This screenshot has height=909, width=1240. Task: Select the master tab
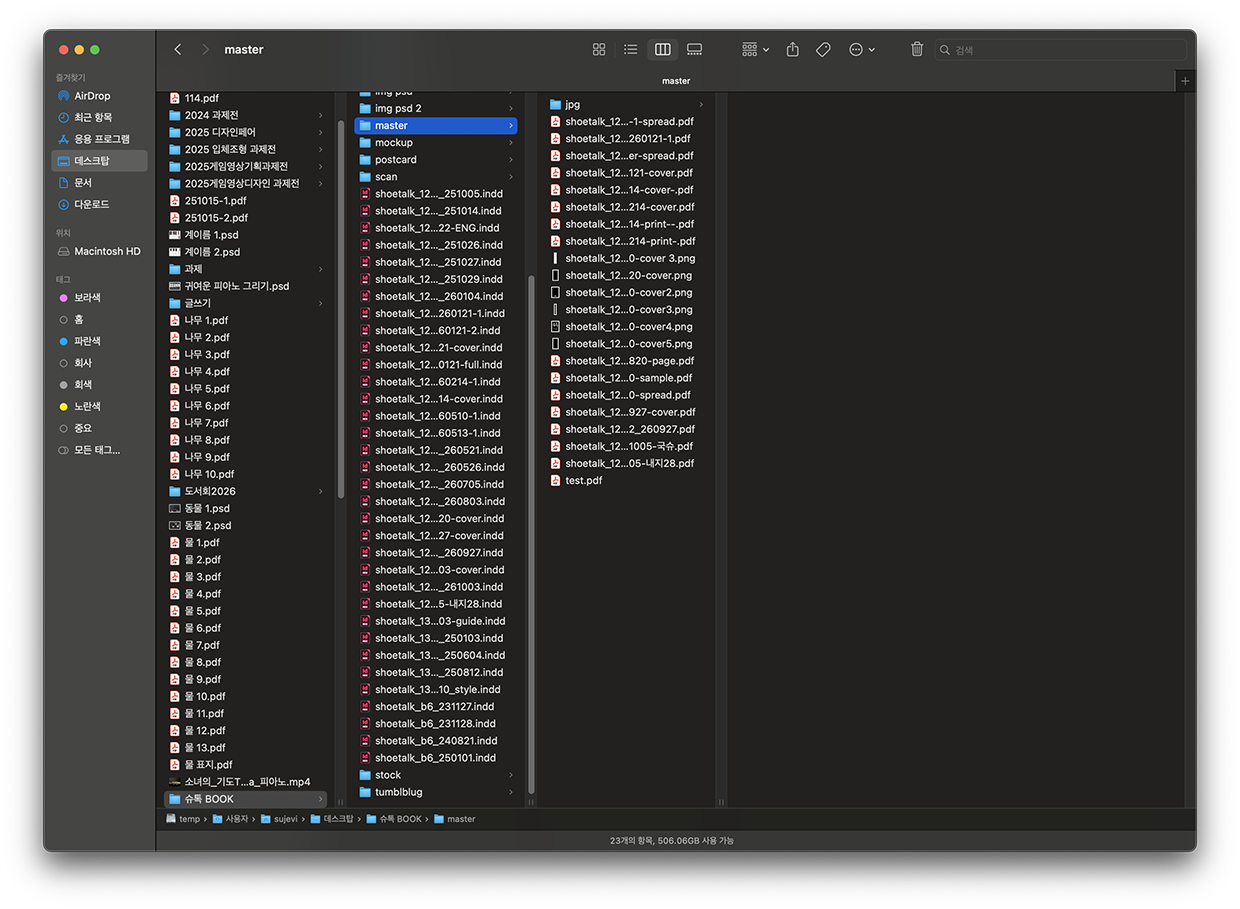tap(676, 80)
